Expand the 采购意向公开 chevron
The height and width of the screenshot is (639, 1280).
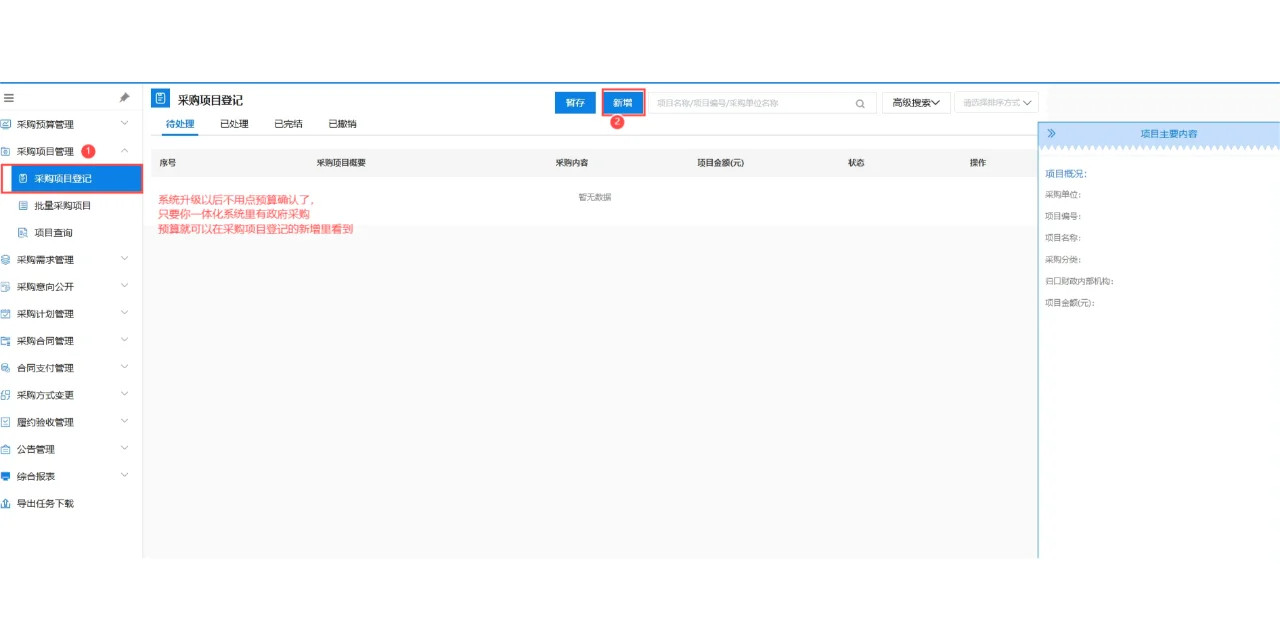pos(124,286)
